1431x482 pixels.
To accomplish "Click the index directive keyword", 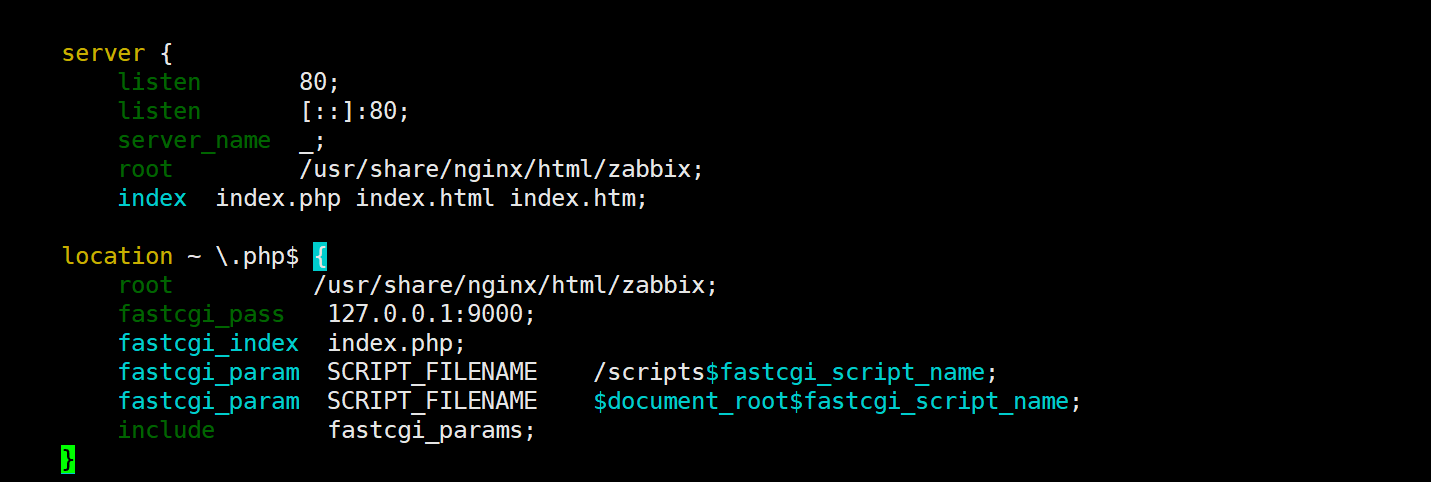I will 152,198.
